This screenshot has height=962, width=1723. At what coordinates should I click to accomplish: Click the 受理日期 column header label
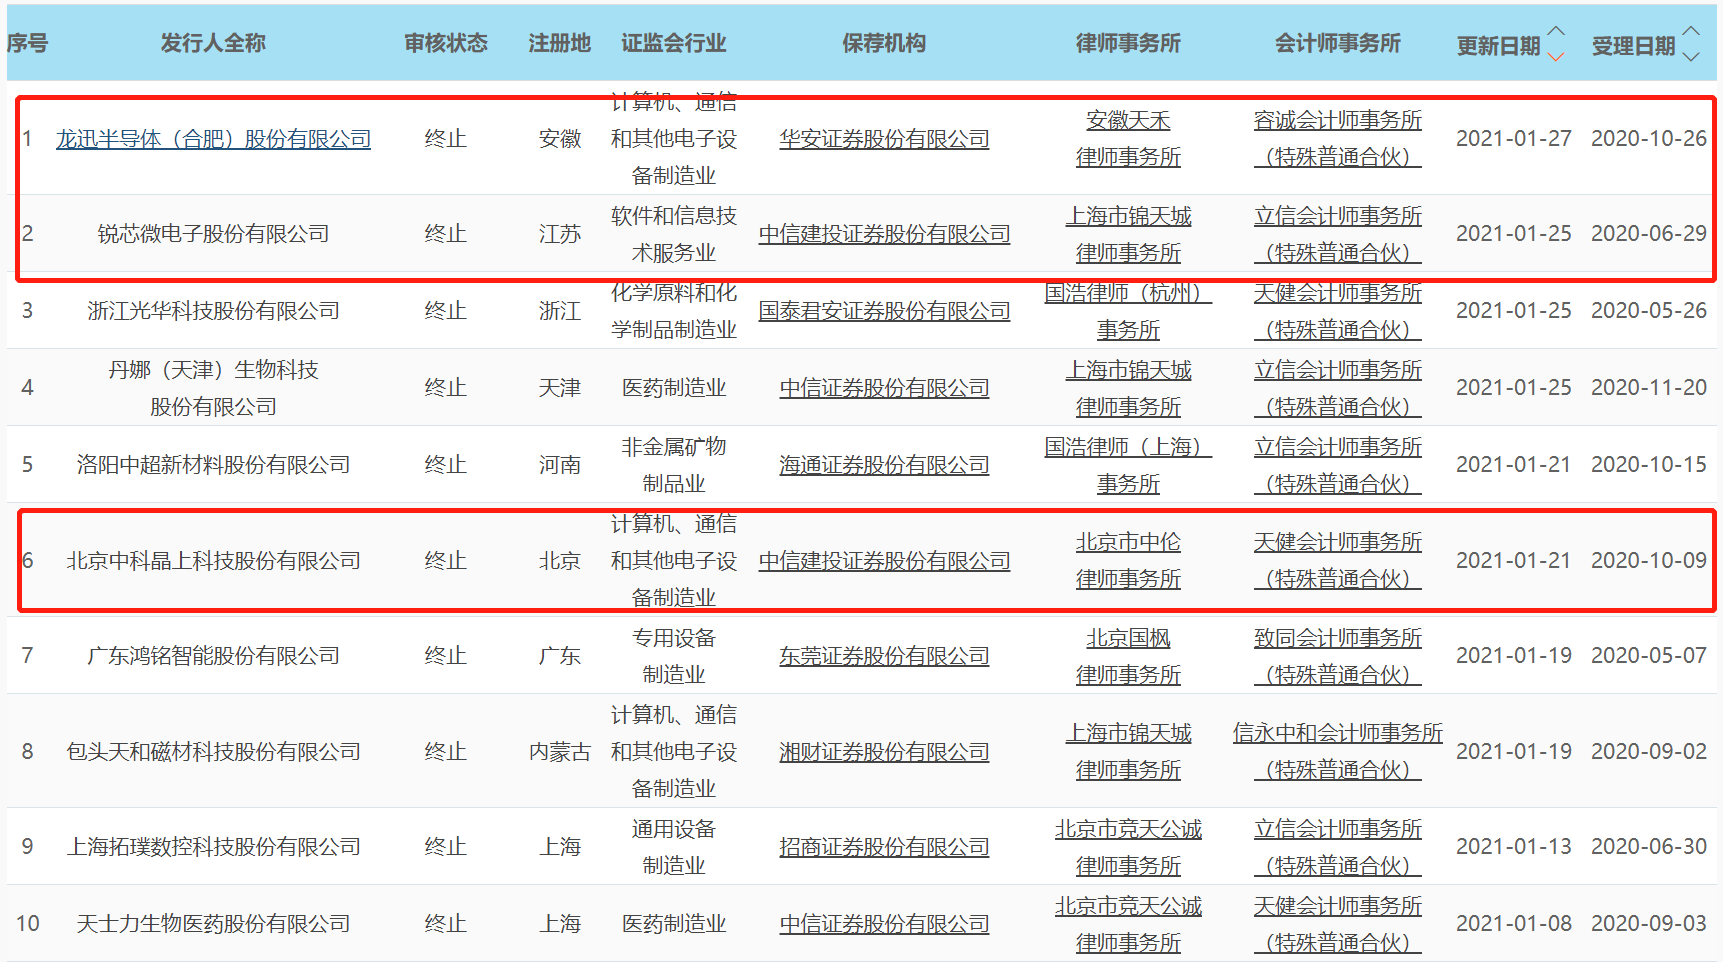[x=1633, y=46]
